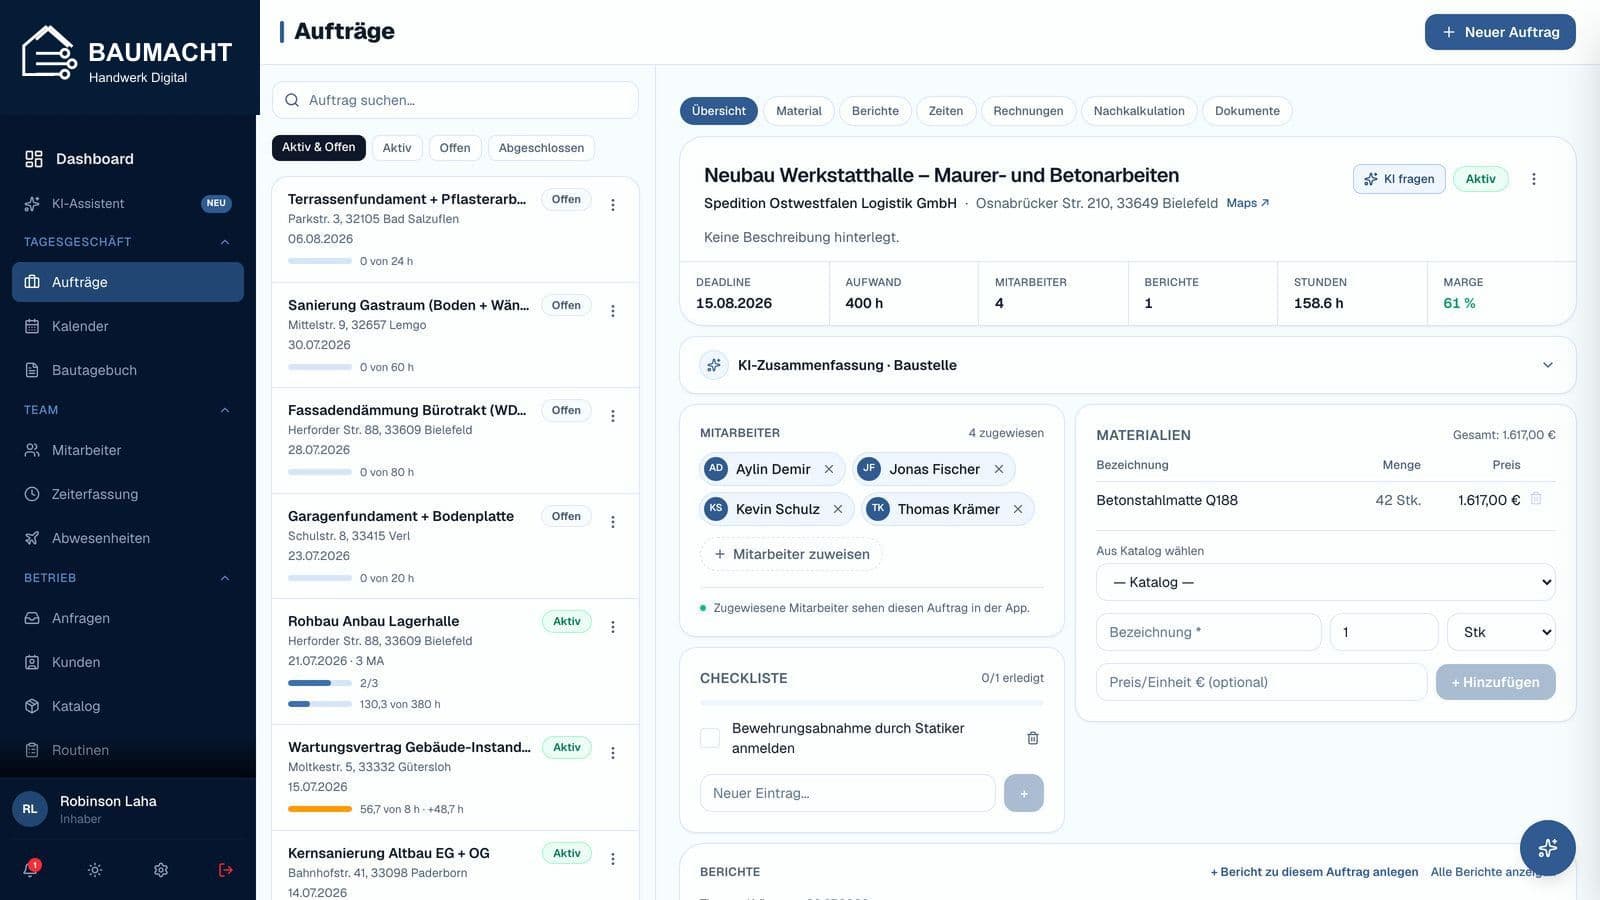Focus the Preis/Einheit € input field
Screen dimensions: 1600x900
click(x=1262, y=682)
